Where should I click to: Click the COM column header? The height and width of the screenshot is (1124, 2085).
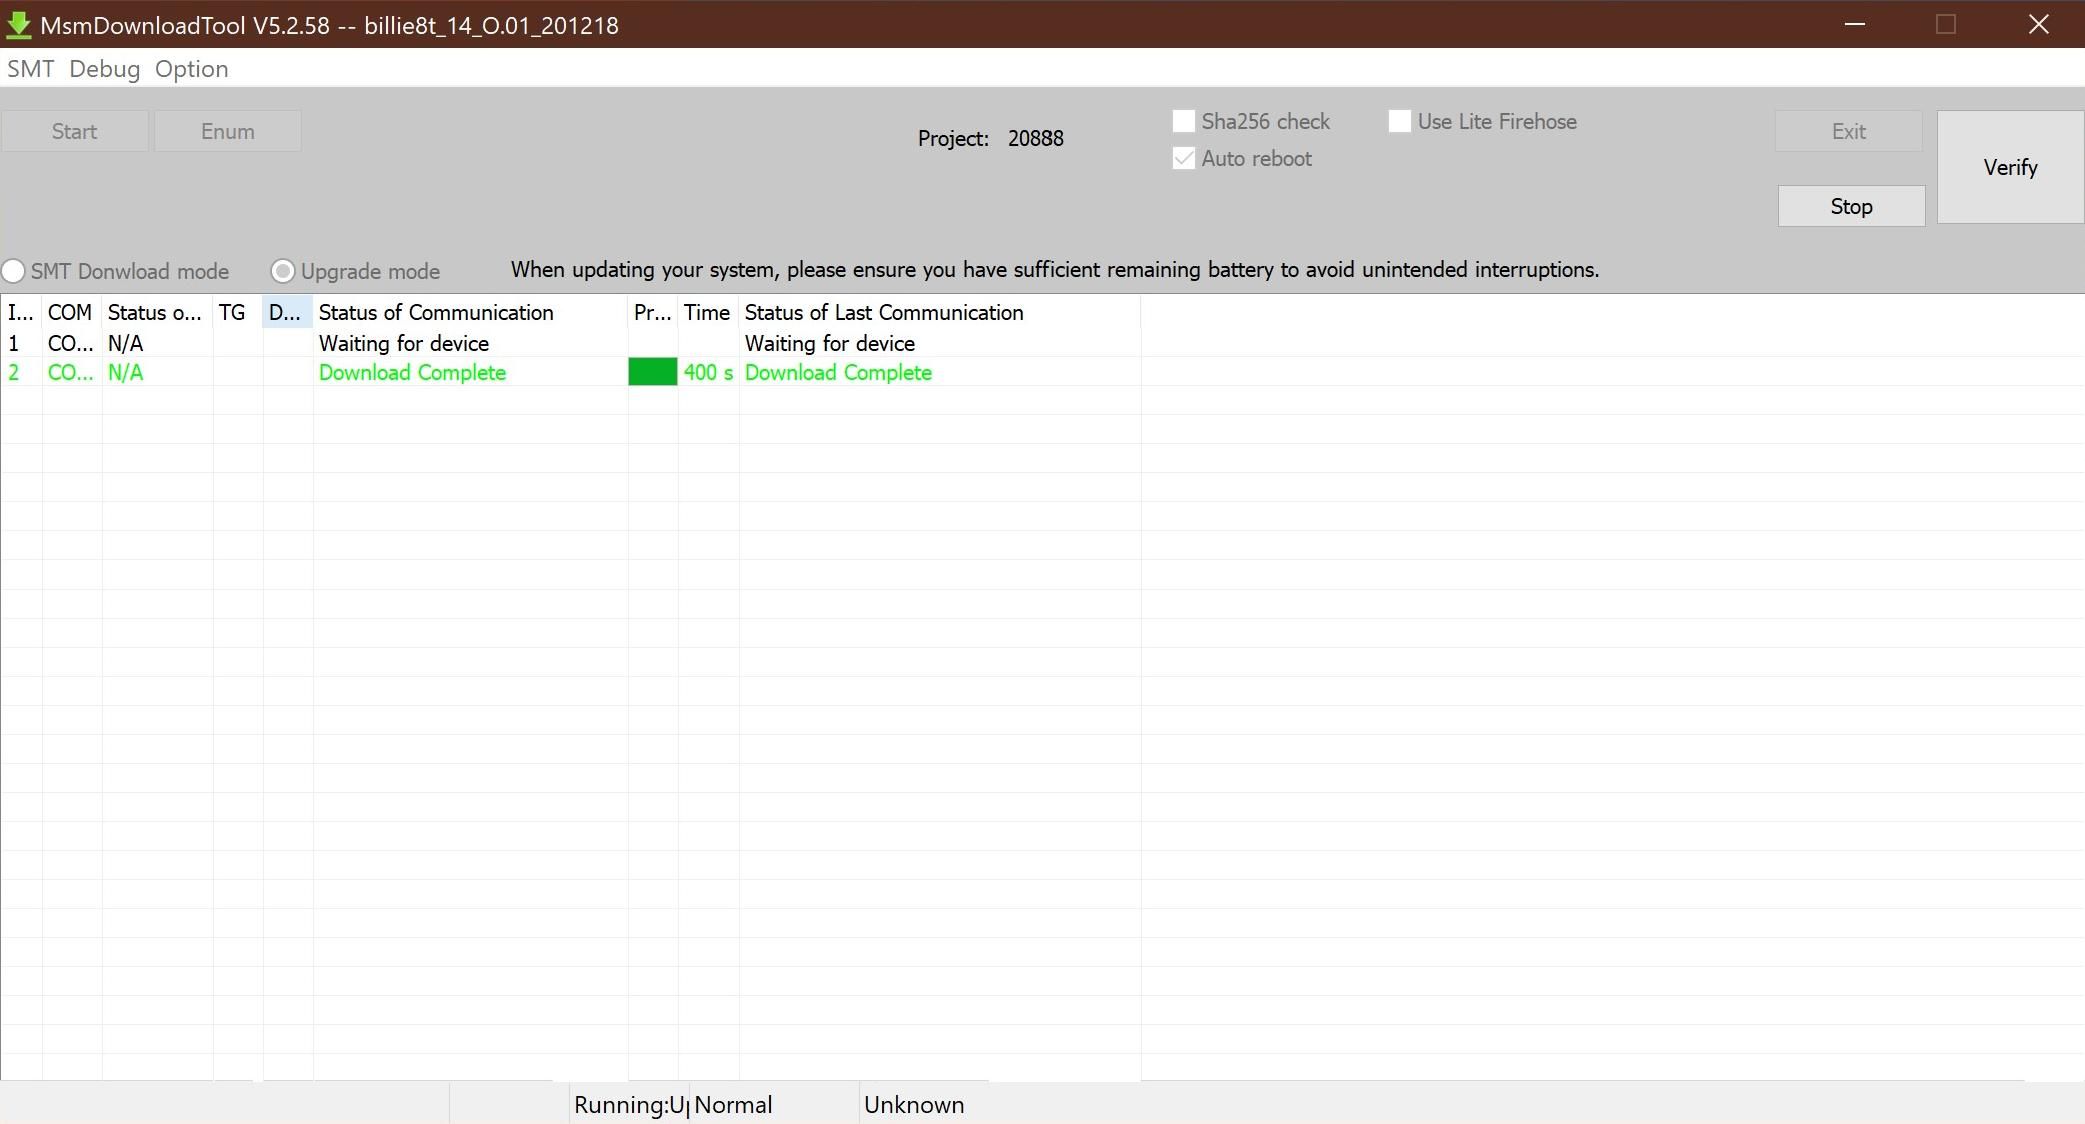69,312
